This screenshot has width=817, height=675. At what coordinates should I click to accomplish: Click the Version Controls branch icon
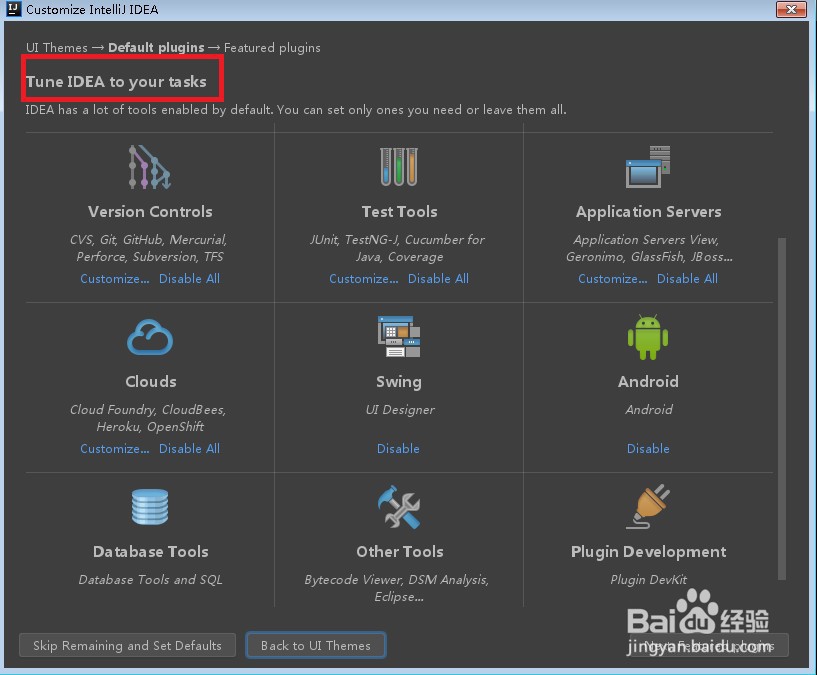click(x=150, y=167)
